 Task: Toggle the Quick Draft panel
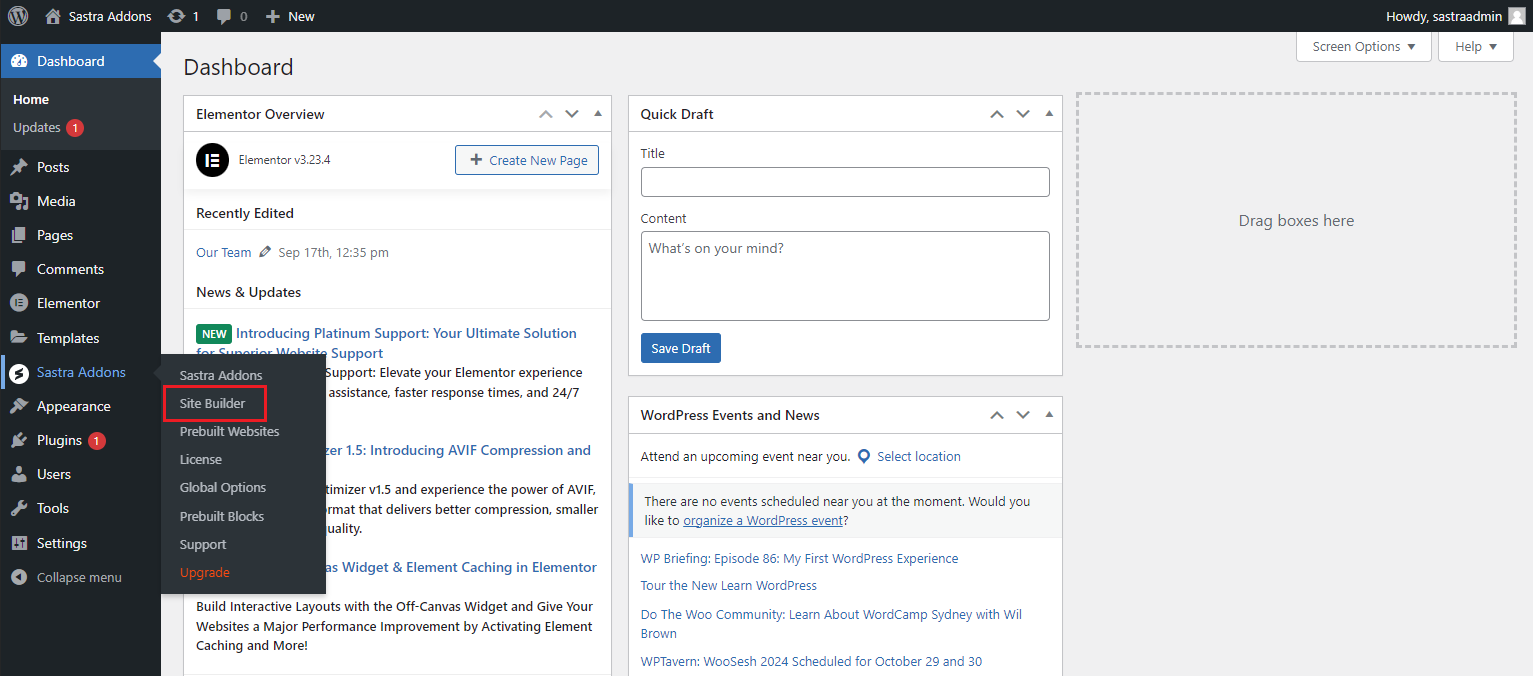coord(1049,114)
